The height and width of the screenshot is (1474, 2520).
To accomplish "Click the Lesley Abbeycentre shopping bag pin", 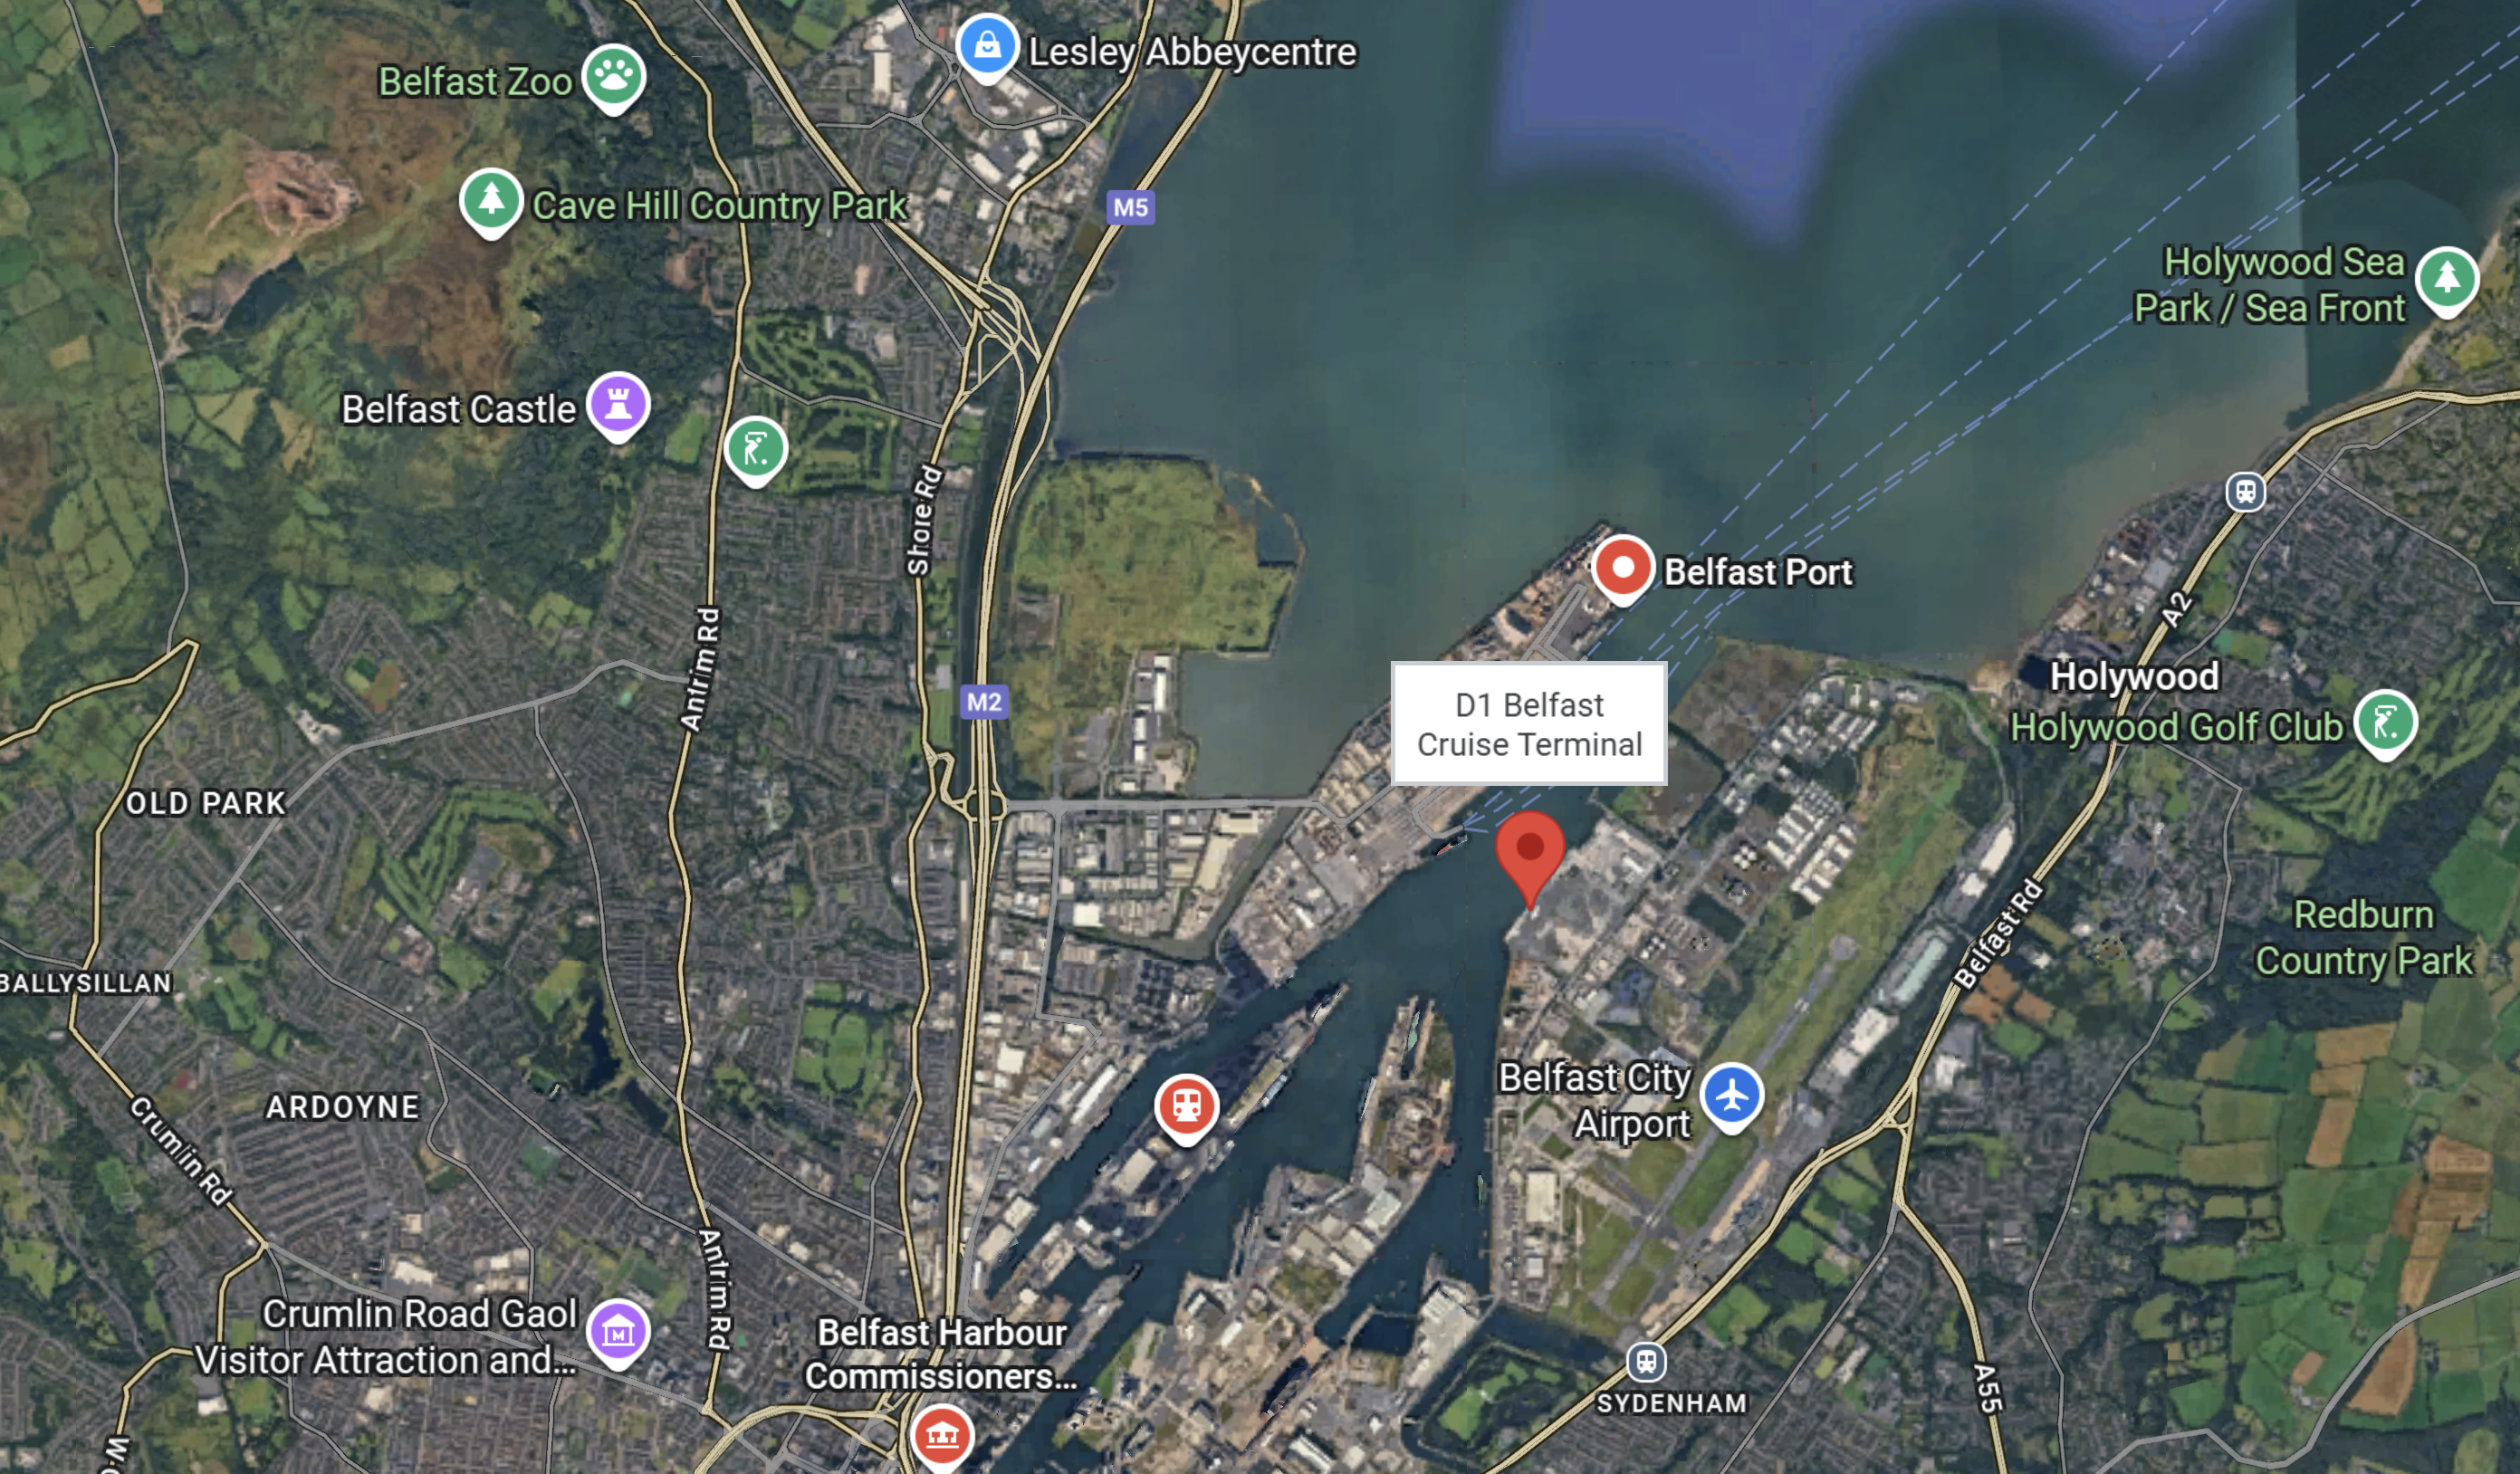I will pos(987,47).
